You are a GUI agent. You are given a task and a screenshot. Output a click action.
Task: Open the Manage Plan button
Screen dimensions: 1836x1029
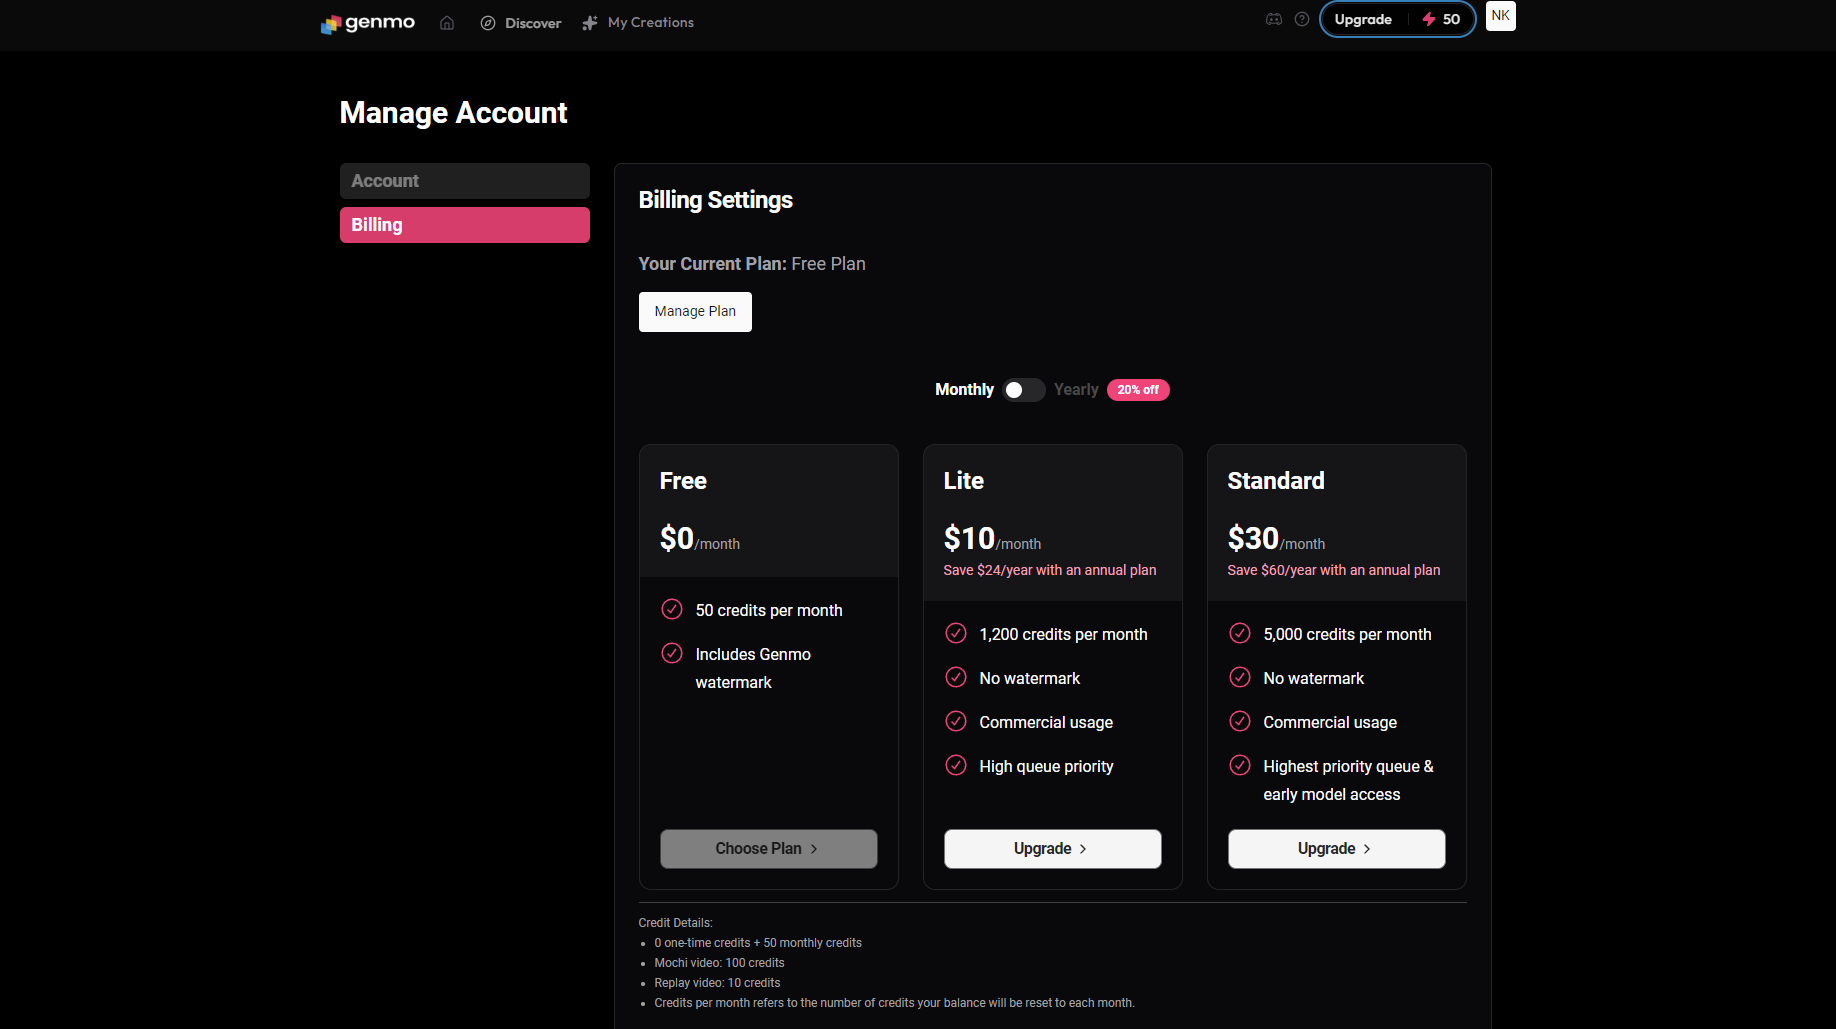pyautogui.click(x=695, y=312)
